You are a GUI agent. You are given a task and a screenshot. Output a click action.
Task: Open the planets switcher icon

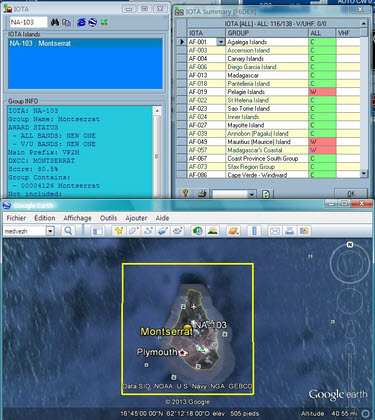pyautogui.click(x=233, y=231)
